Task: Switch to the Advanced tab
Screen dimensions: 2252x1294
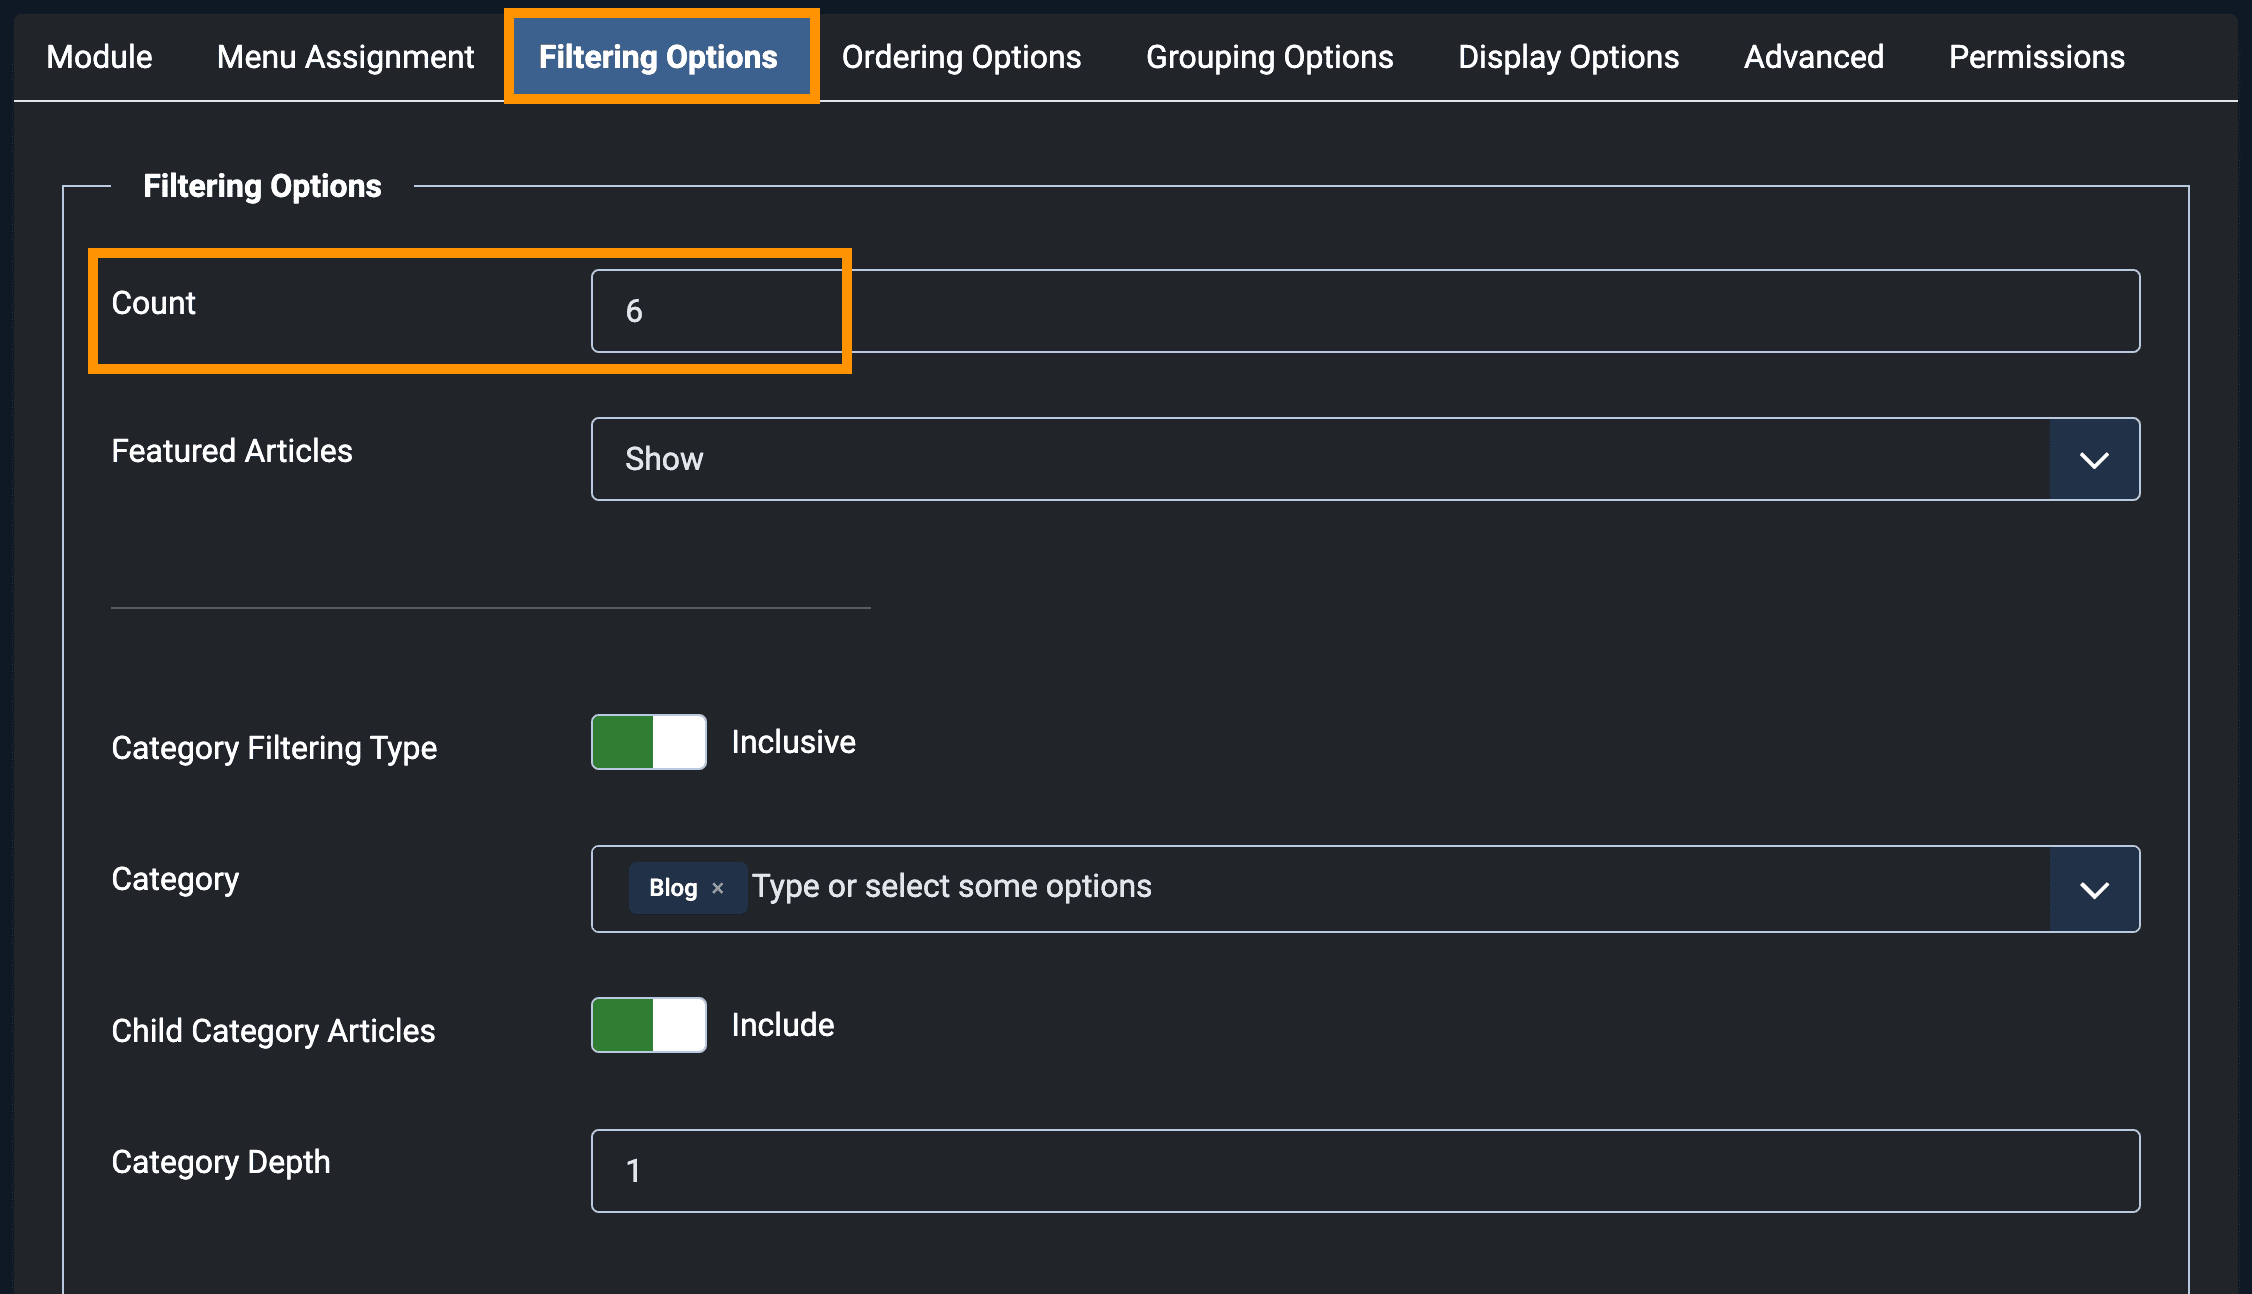Action: pyautogui.click(x=1813, y=57)
